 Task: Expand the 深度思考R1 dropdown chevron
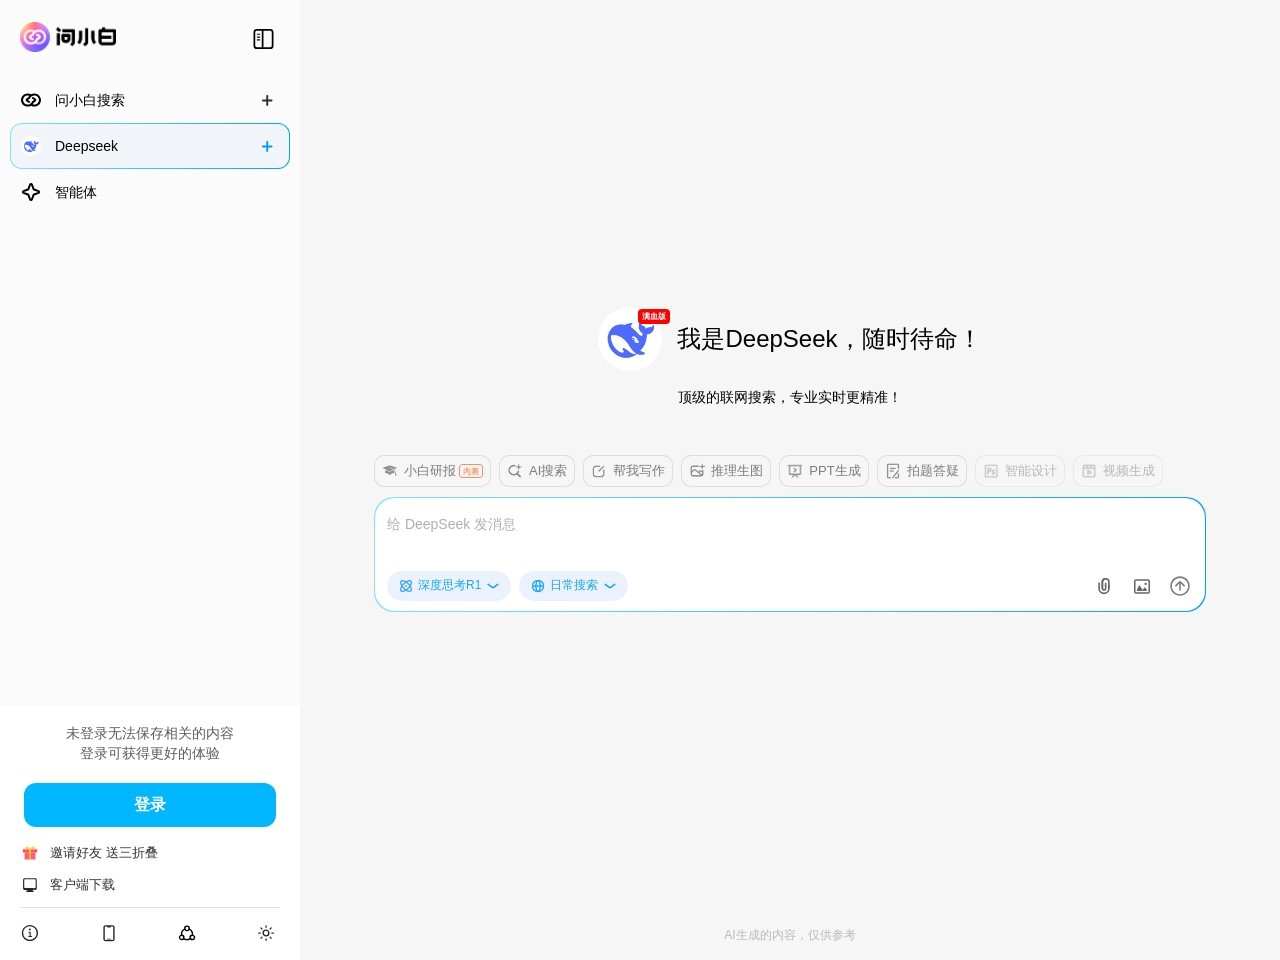point(493,586)
